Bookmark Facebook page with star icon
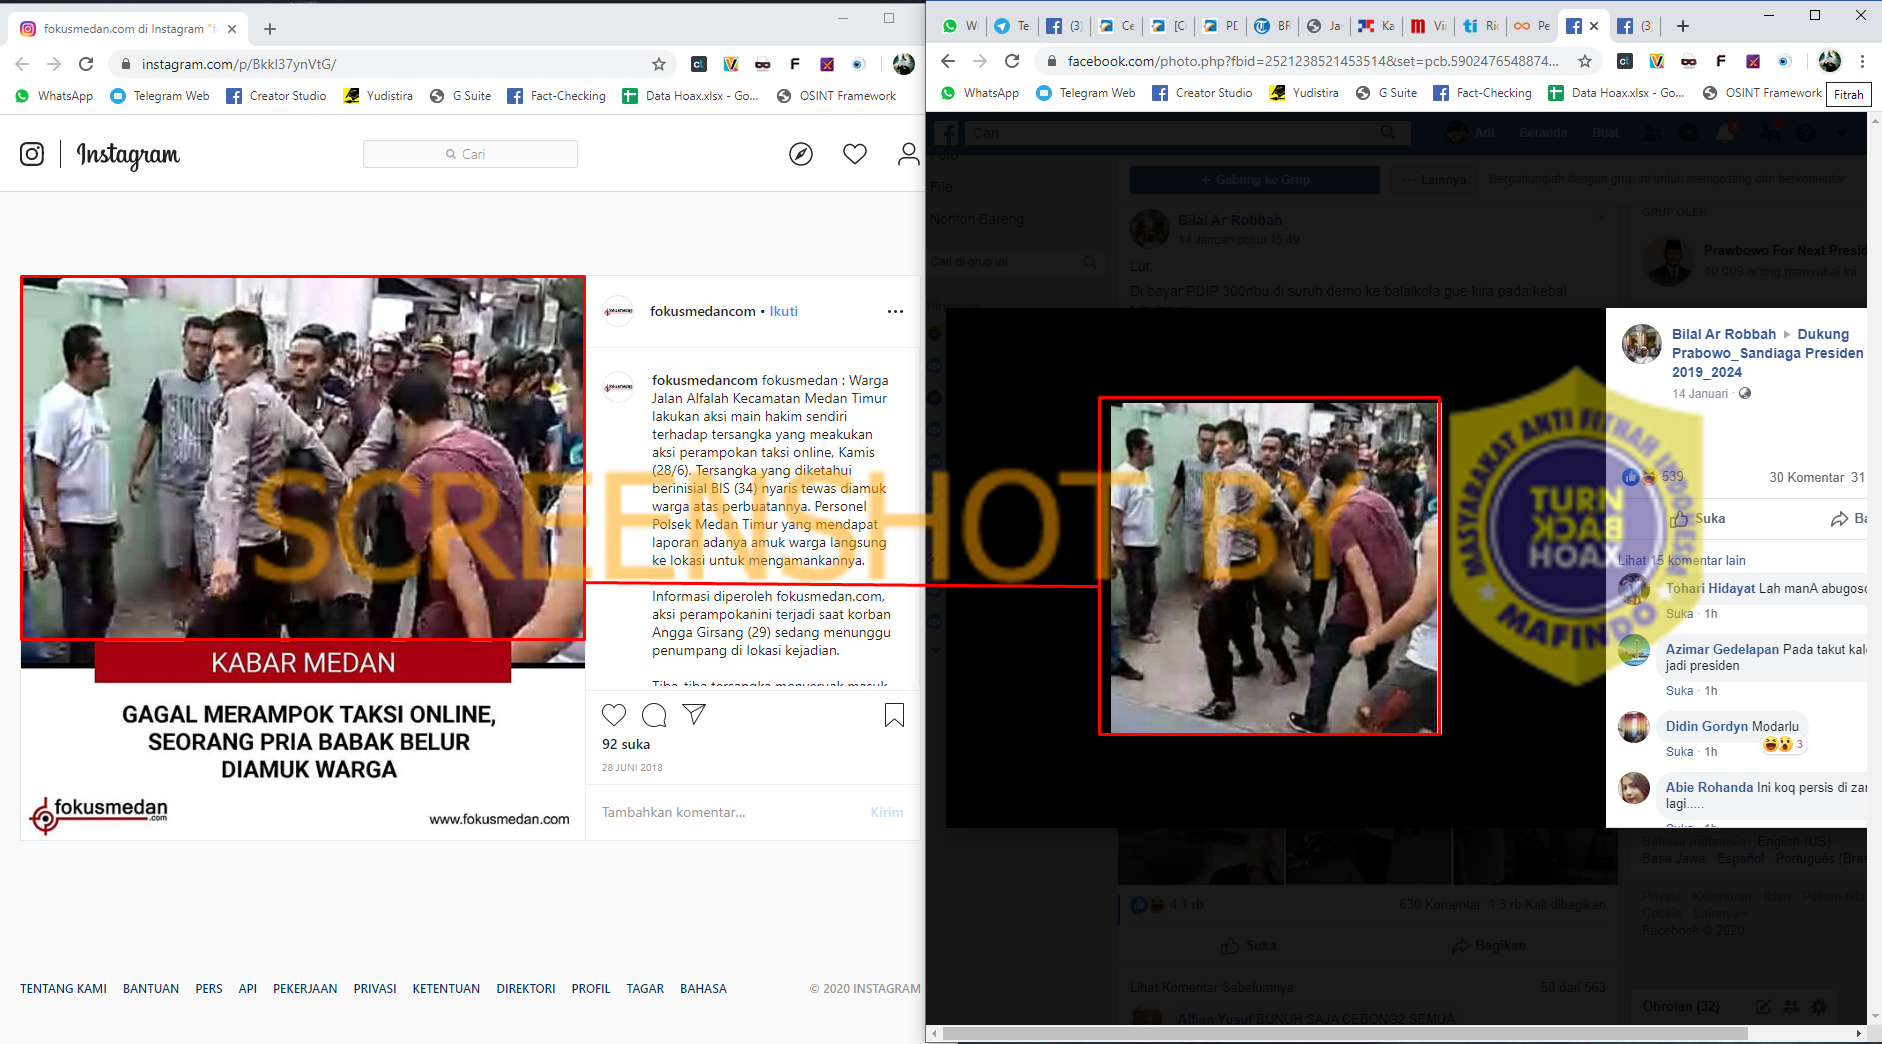1882x1044 pixels. click(1585, 61)
